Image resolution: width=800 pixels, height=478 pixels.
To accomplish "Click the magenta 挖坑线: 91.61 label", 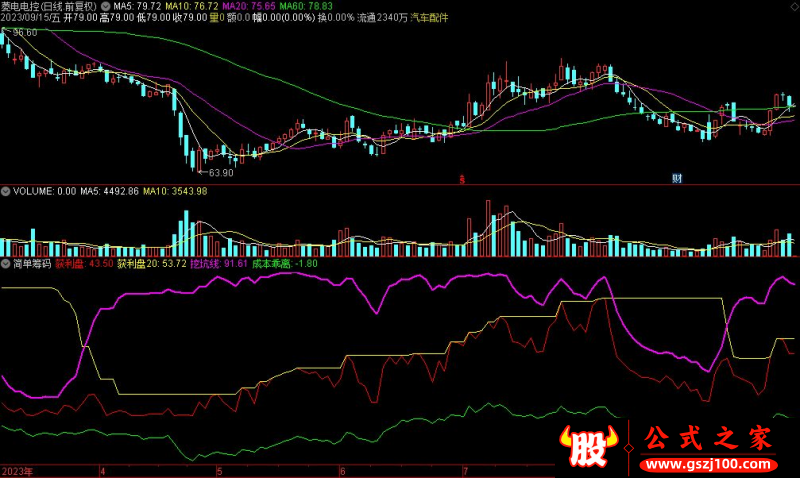I will point(219,264).
